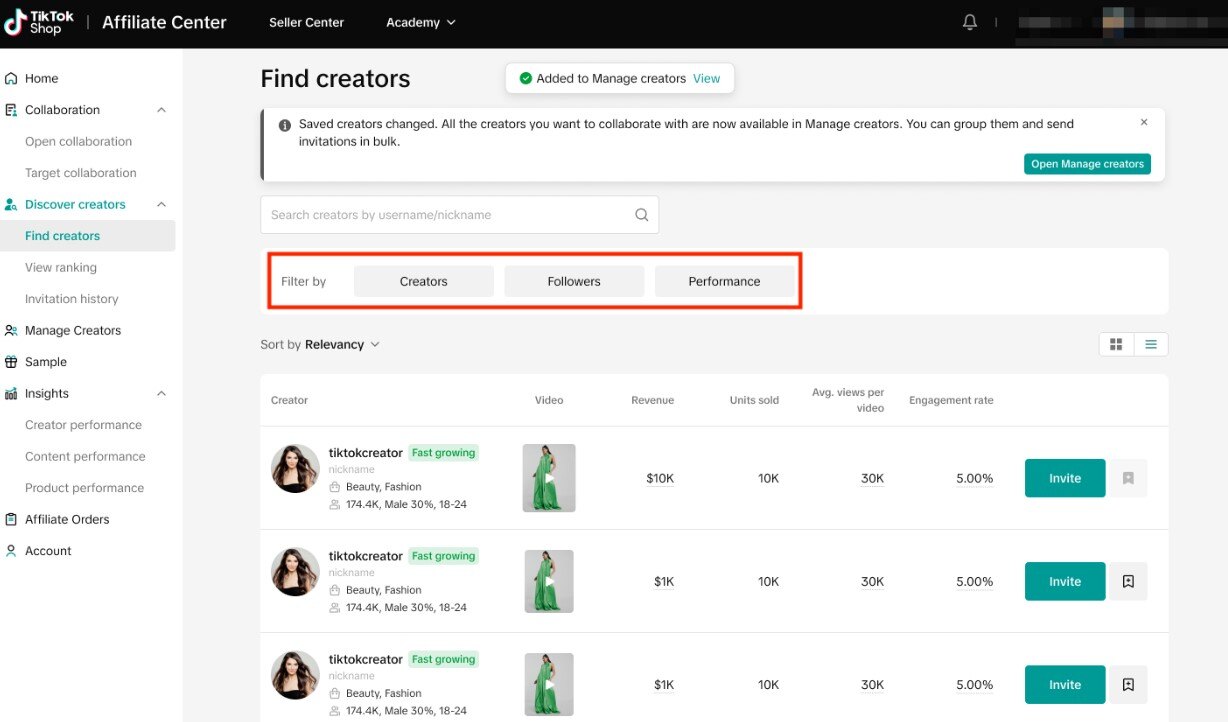Click the search magnifier icon

[x=642, y=215]
